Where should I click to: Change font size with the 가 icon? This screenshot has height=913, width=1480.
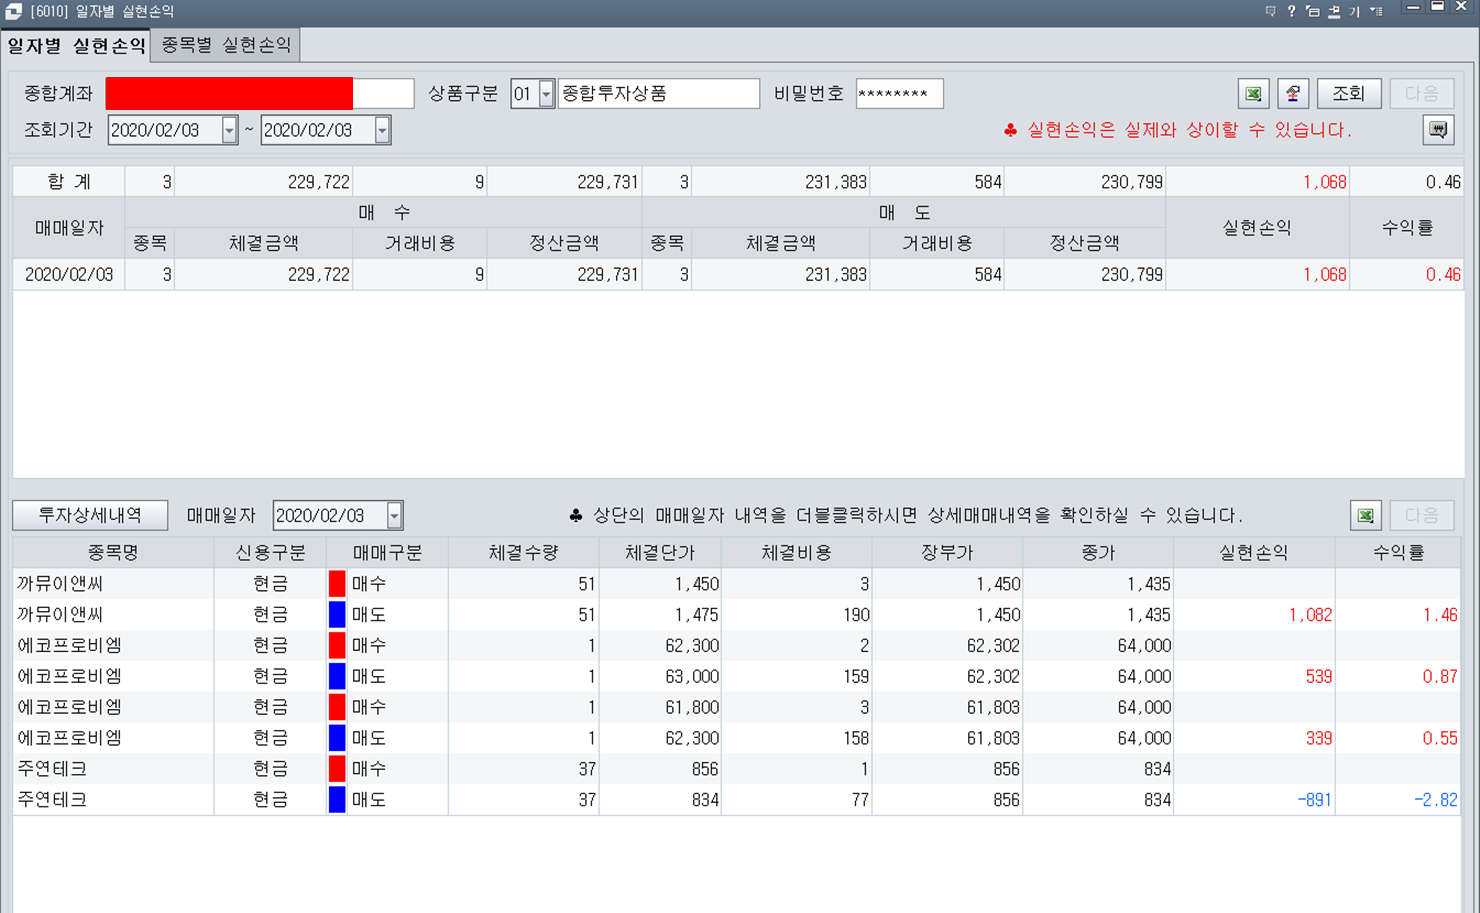tap(1354, 11)
